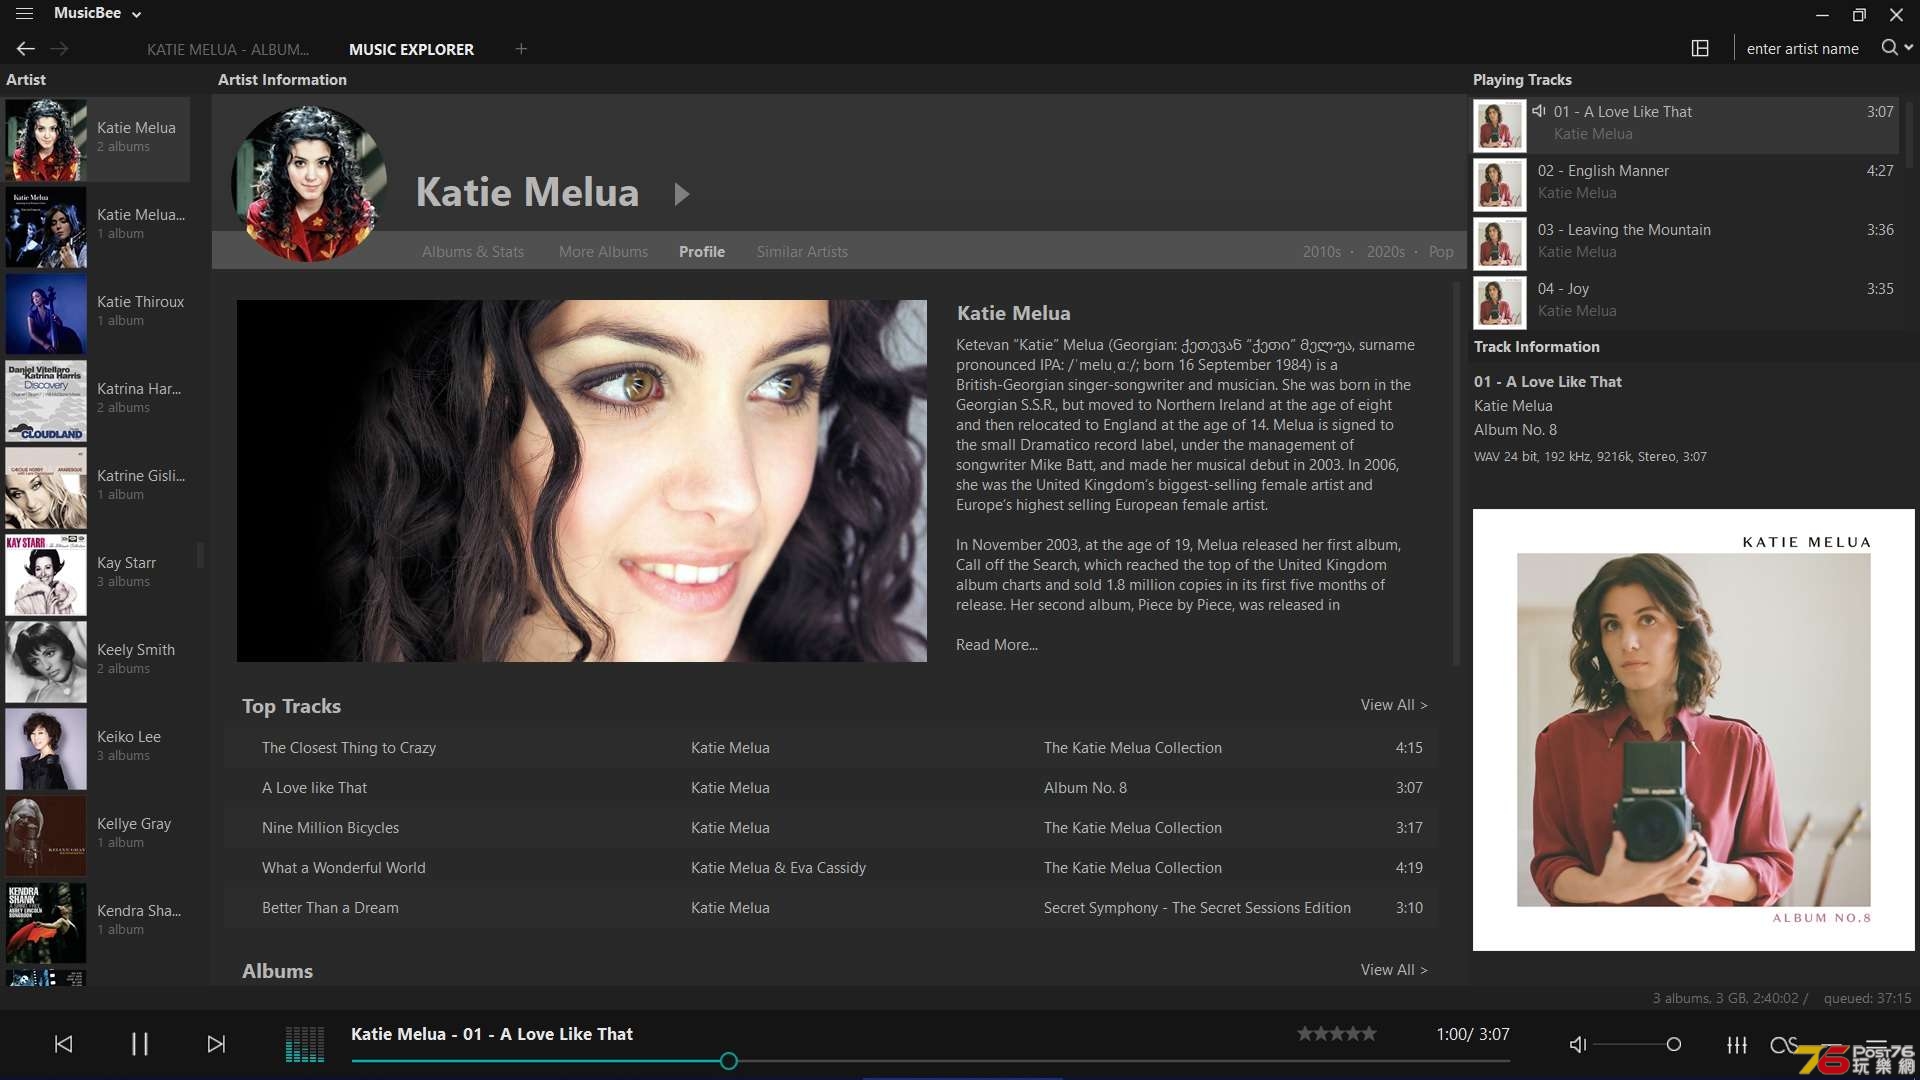Expand the MusicBee title dropdown
The image size is (1920, 1080).
tap(137, 14)
